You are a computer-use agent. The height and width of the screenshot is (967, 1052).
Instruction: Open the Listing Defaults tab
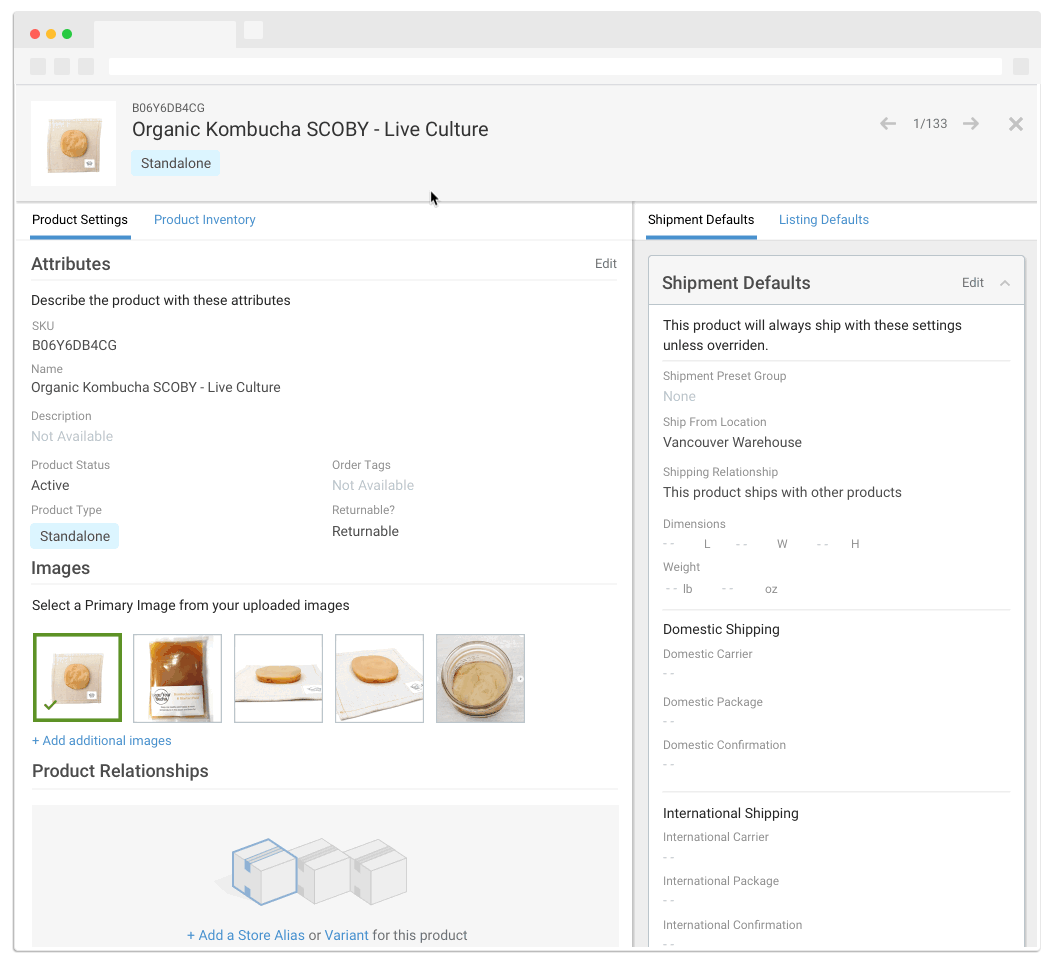823,220
